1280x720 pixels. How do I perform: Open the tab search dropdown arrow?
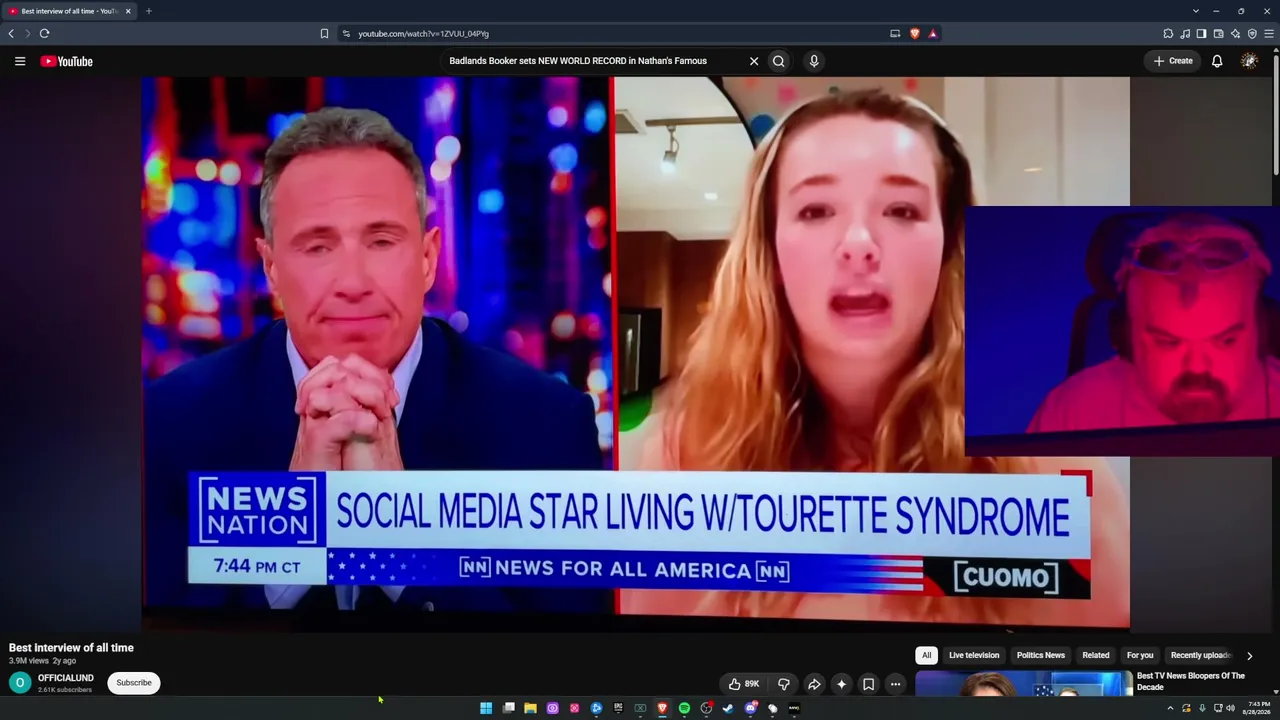pos(1196,11)
